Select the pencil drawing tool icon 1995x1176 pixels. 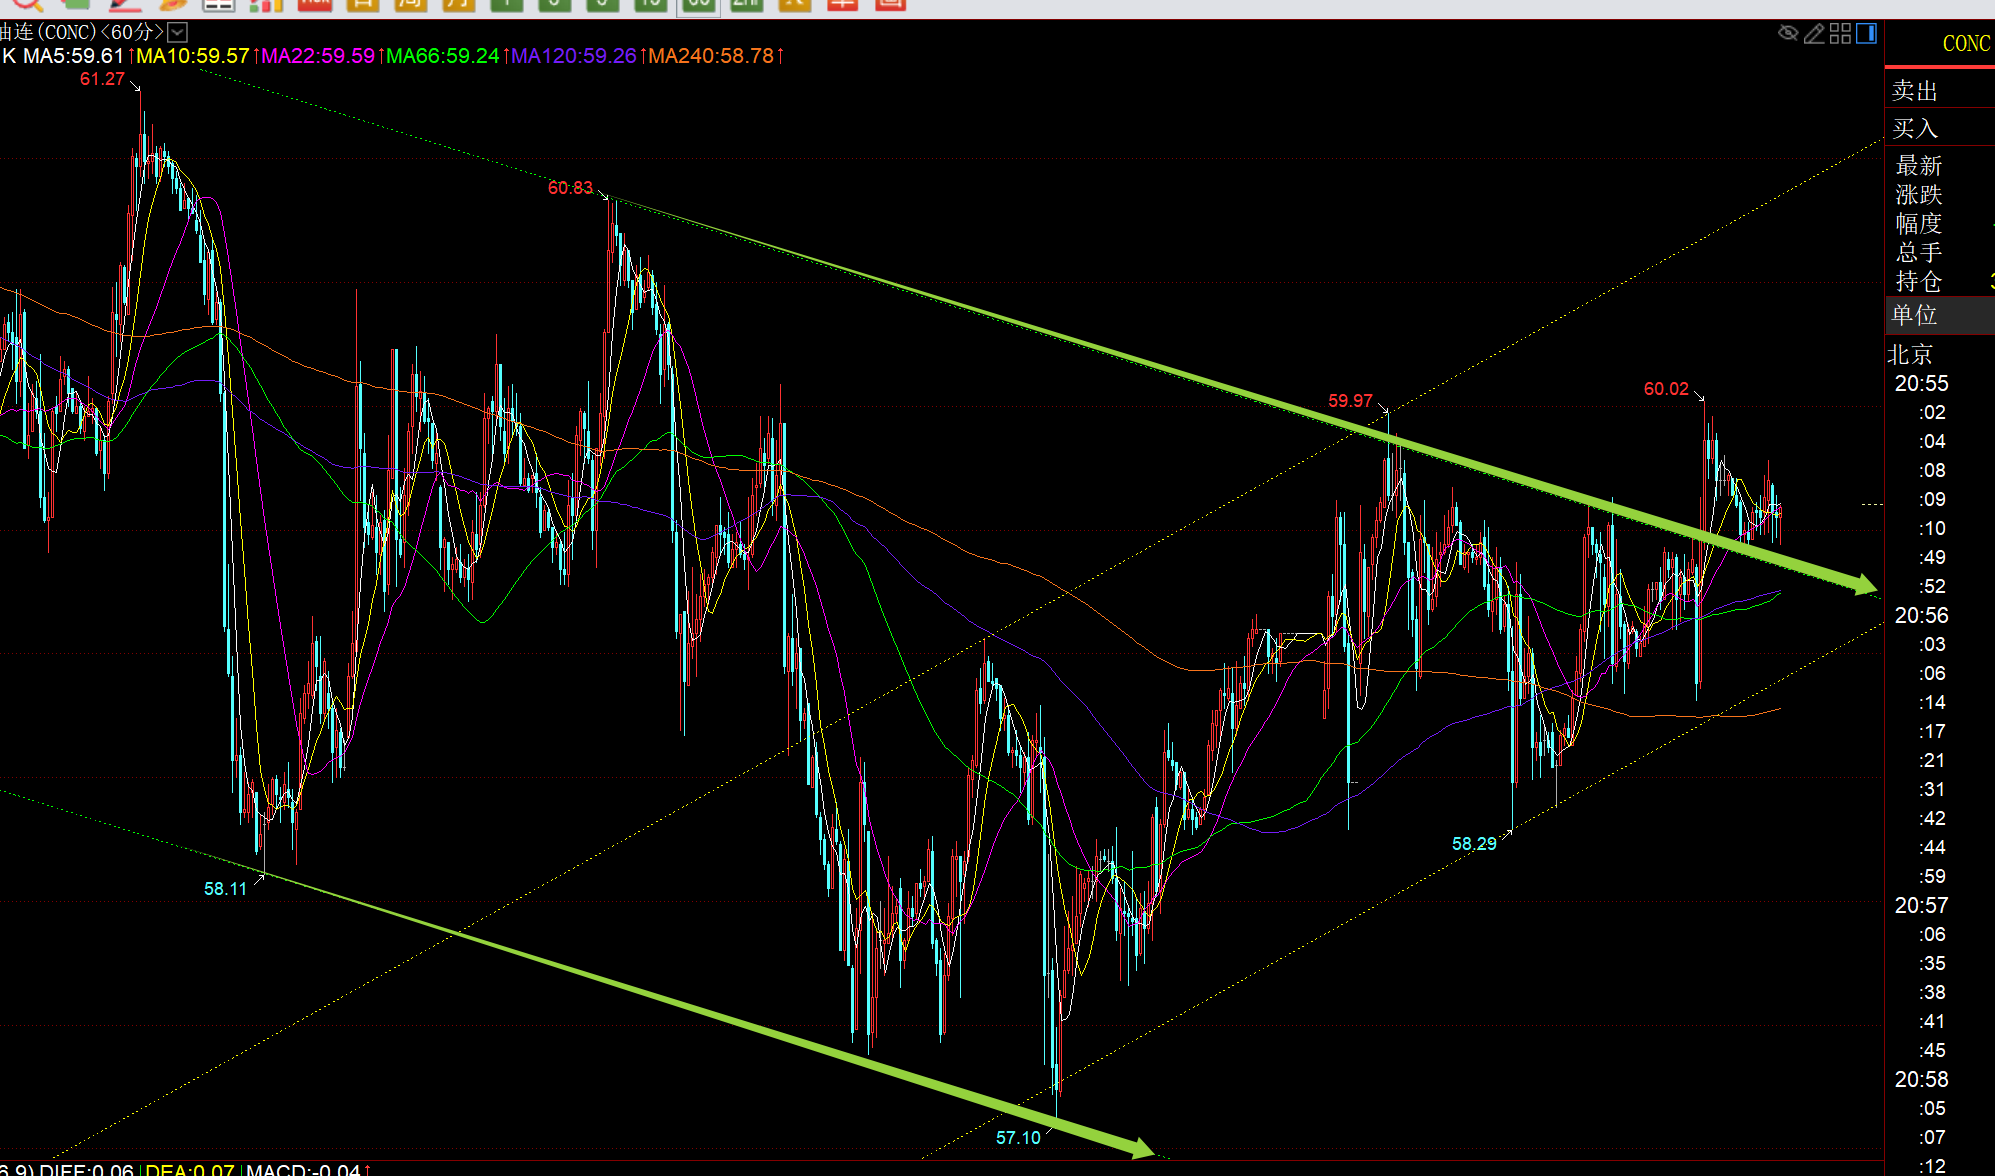pyautogui.click(x=1814, y=33)
